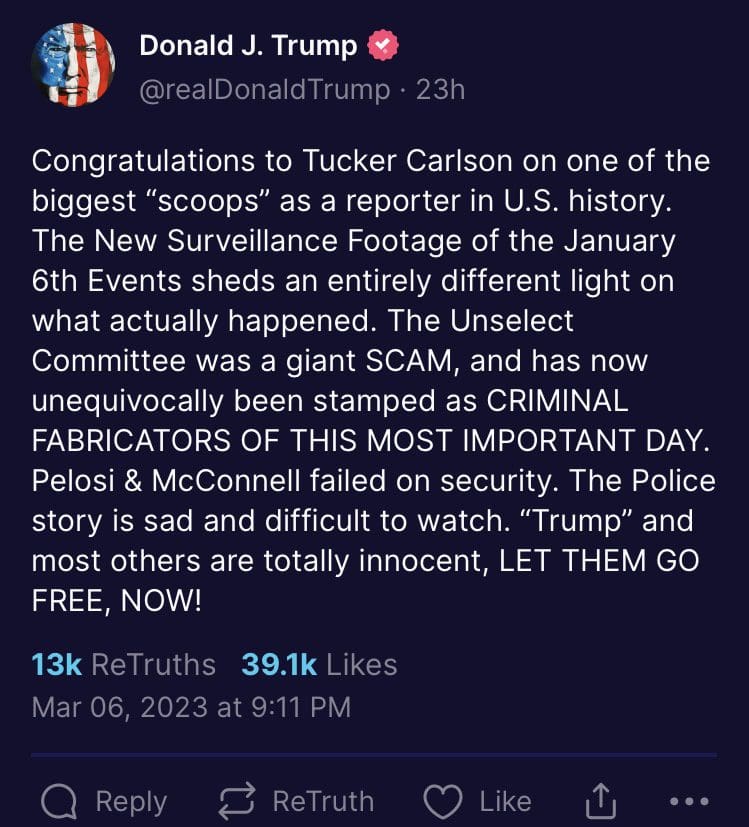Tap the Like heart icon
749x827 pixels.
point(443,801)
